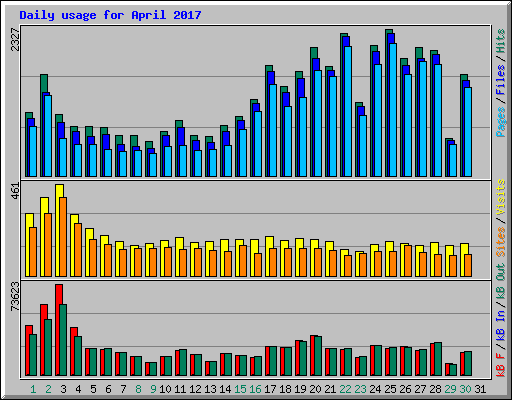This screenshot has width=512, height=400.
Task: Click the cyan Pages bar for day 2
Action: (x=48, y=136)
